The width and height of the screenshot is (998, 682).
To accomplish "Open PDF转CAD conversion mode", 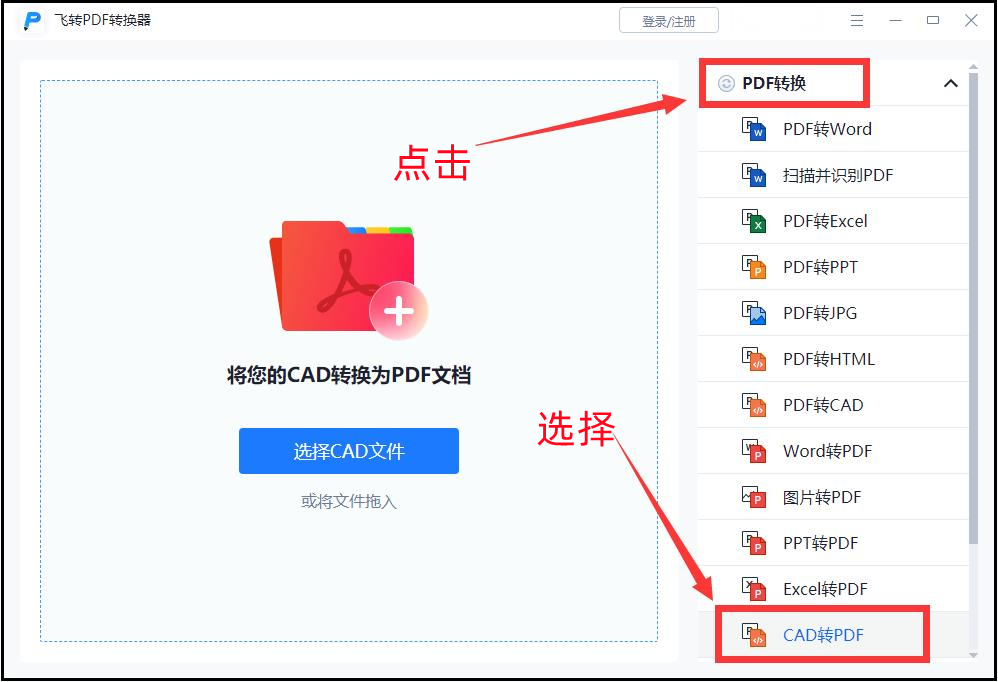I will pos(833,405).
